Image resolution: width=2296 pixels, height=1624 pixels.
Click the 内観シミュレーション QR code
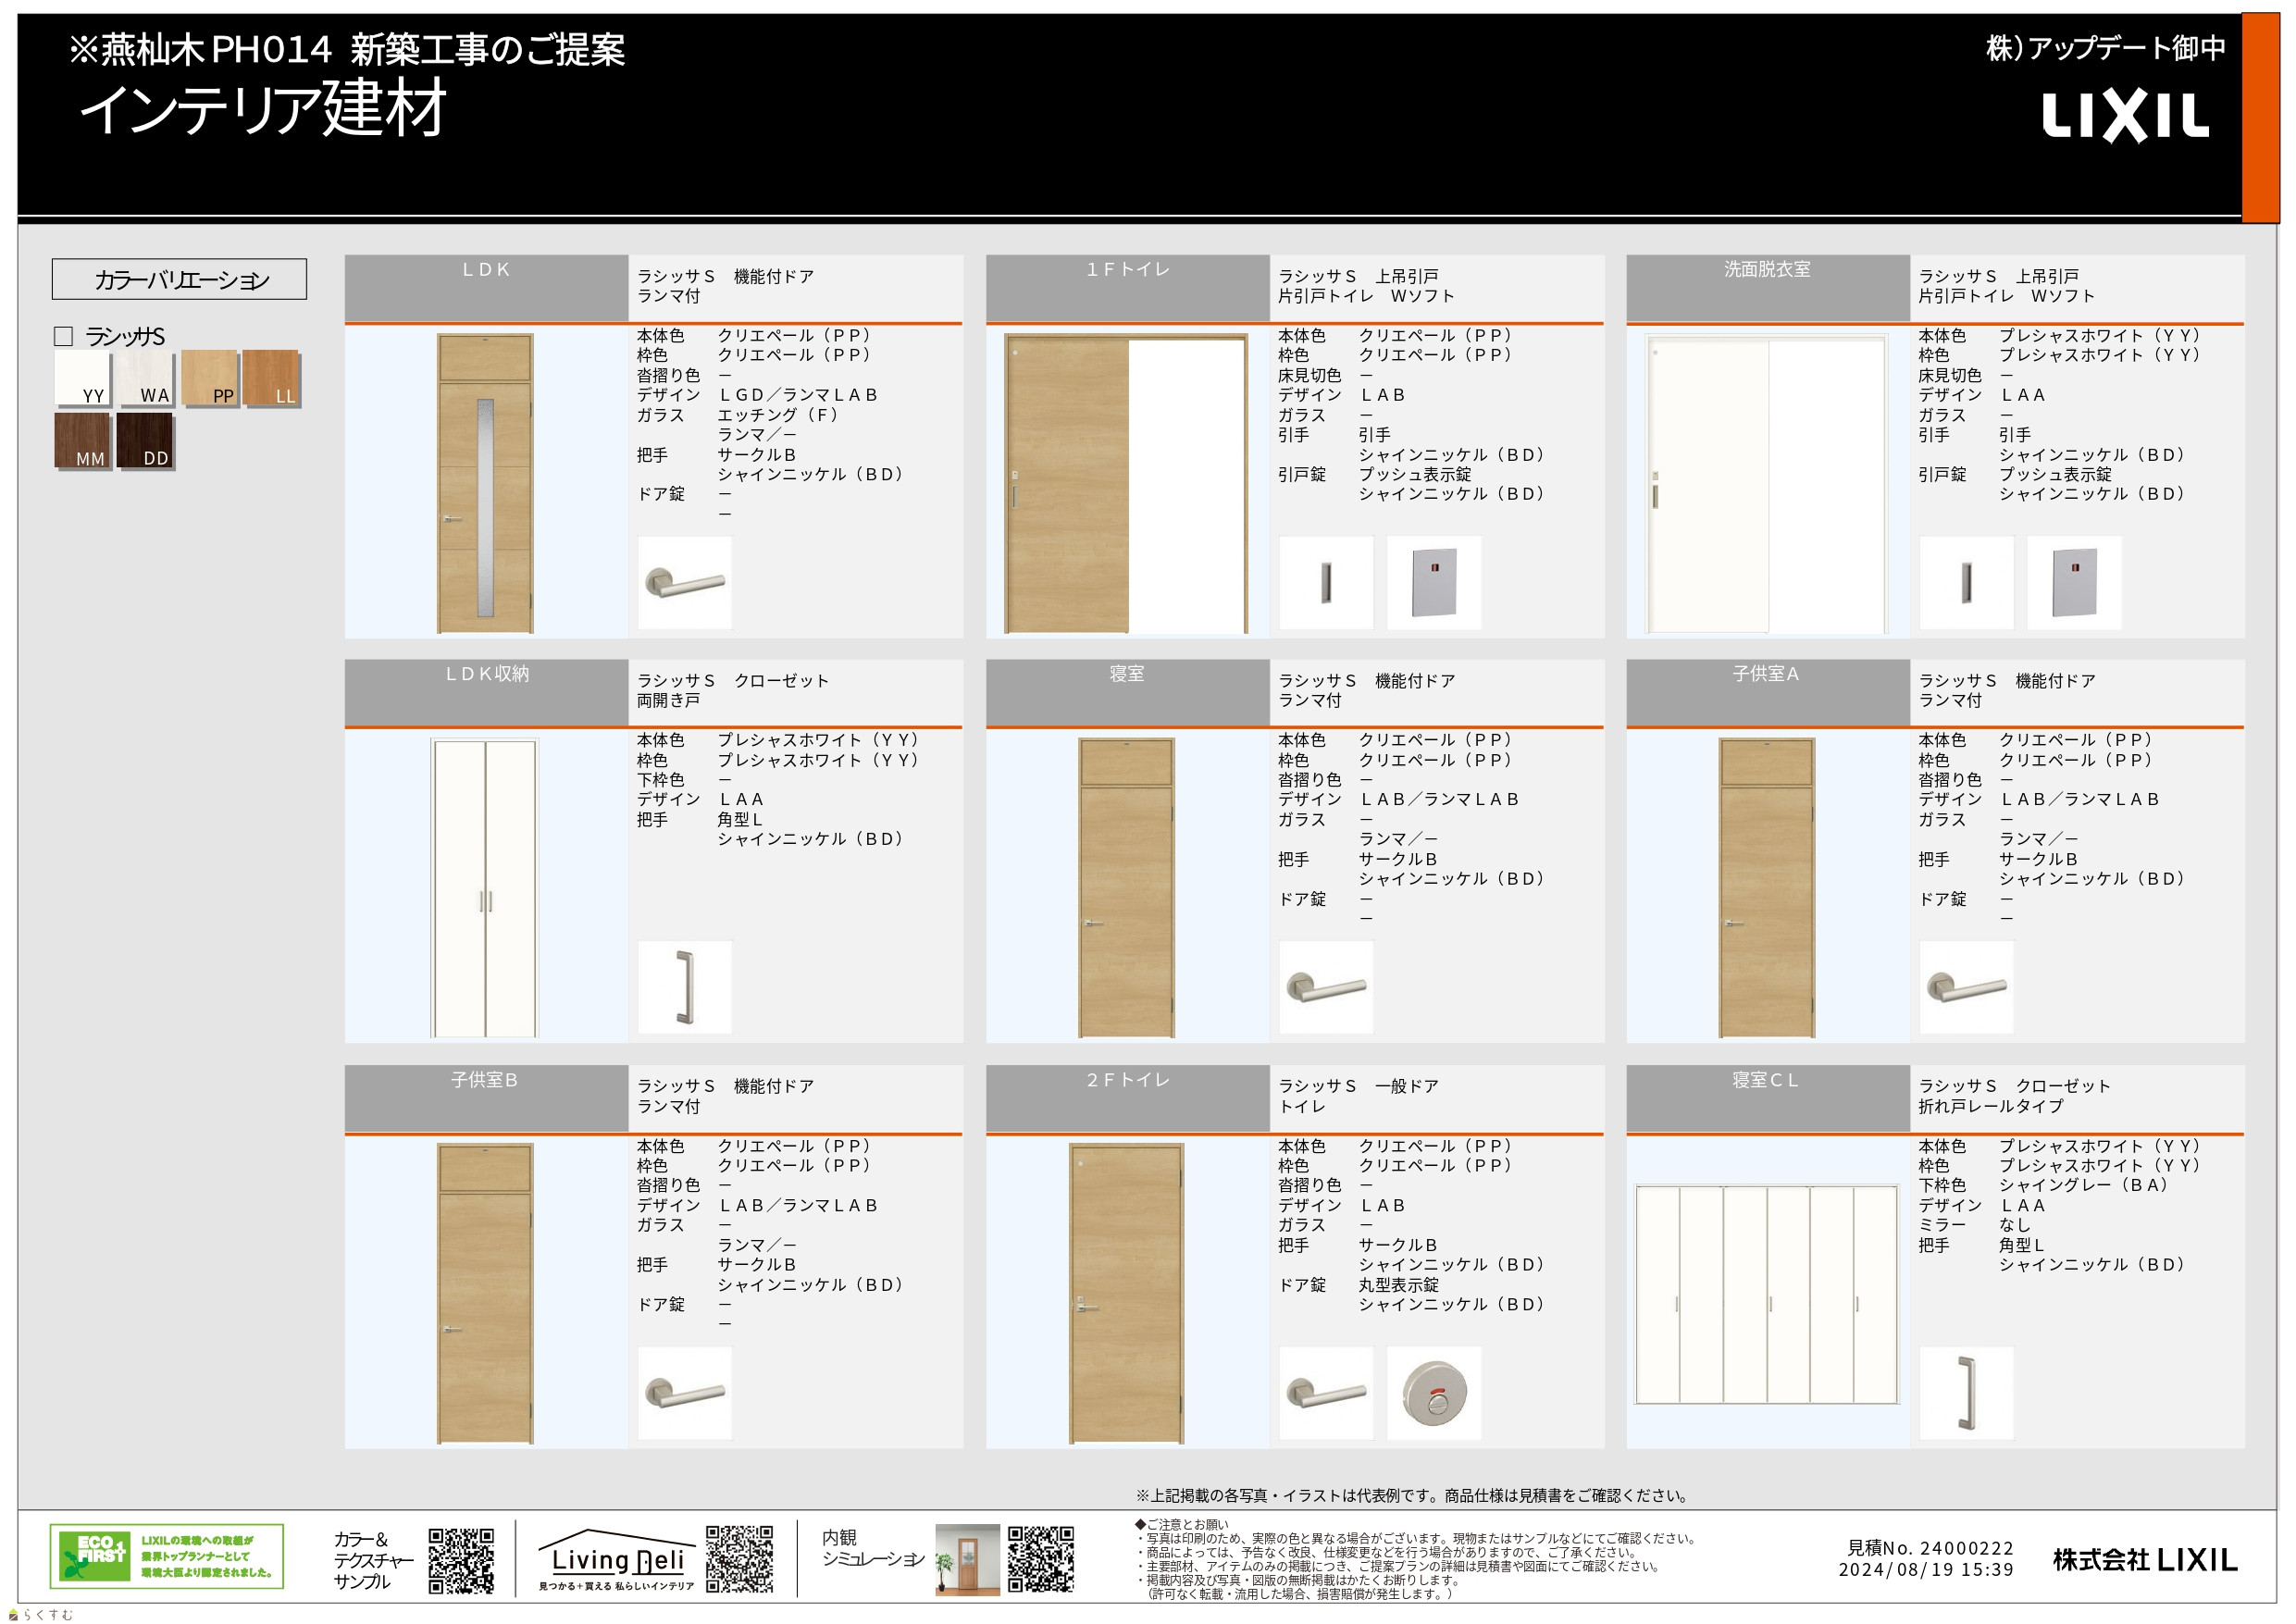pyautogui.click(x=1041, y=1560)
